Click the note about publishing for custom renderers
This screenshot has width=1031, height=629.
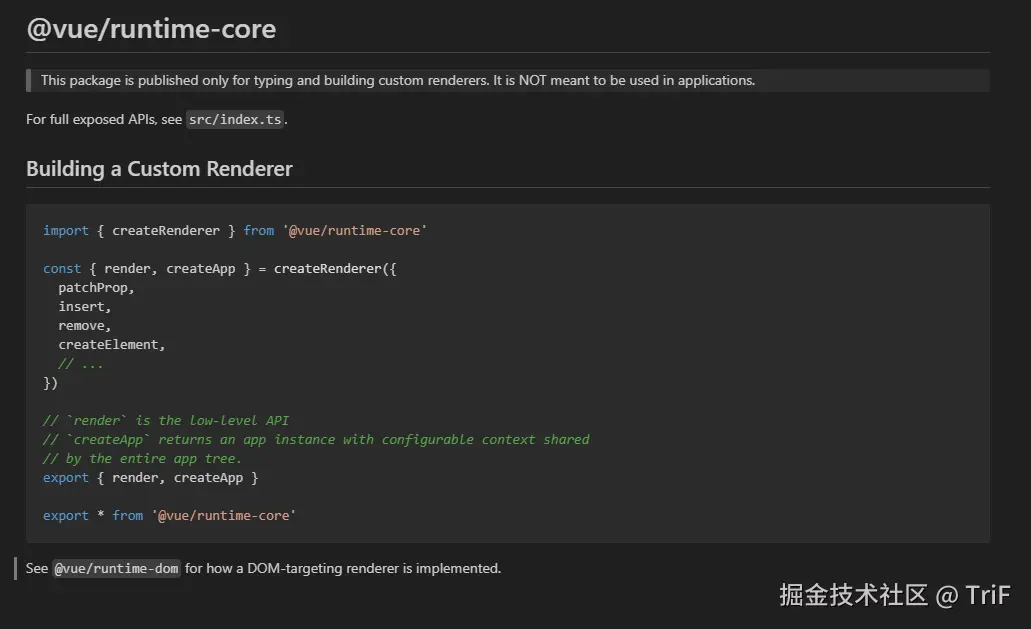coord(397,81)
